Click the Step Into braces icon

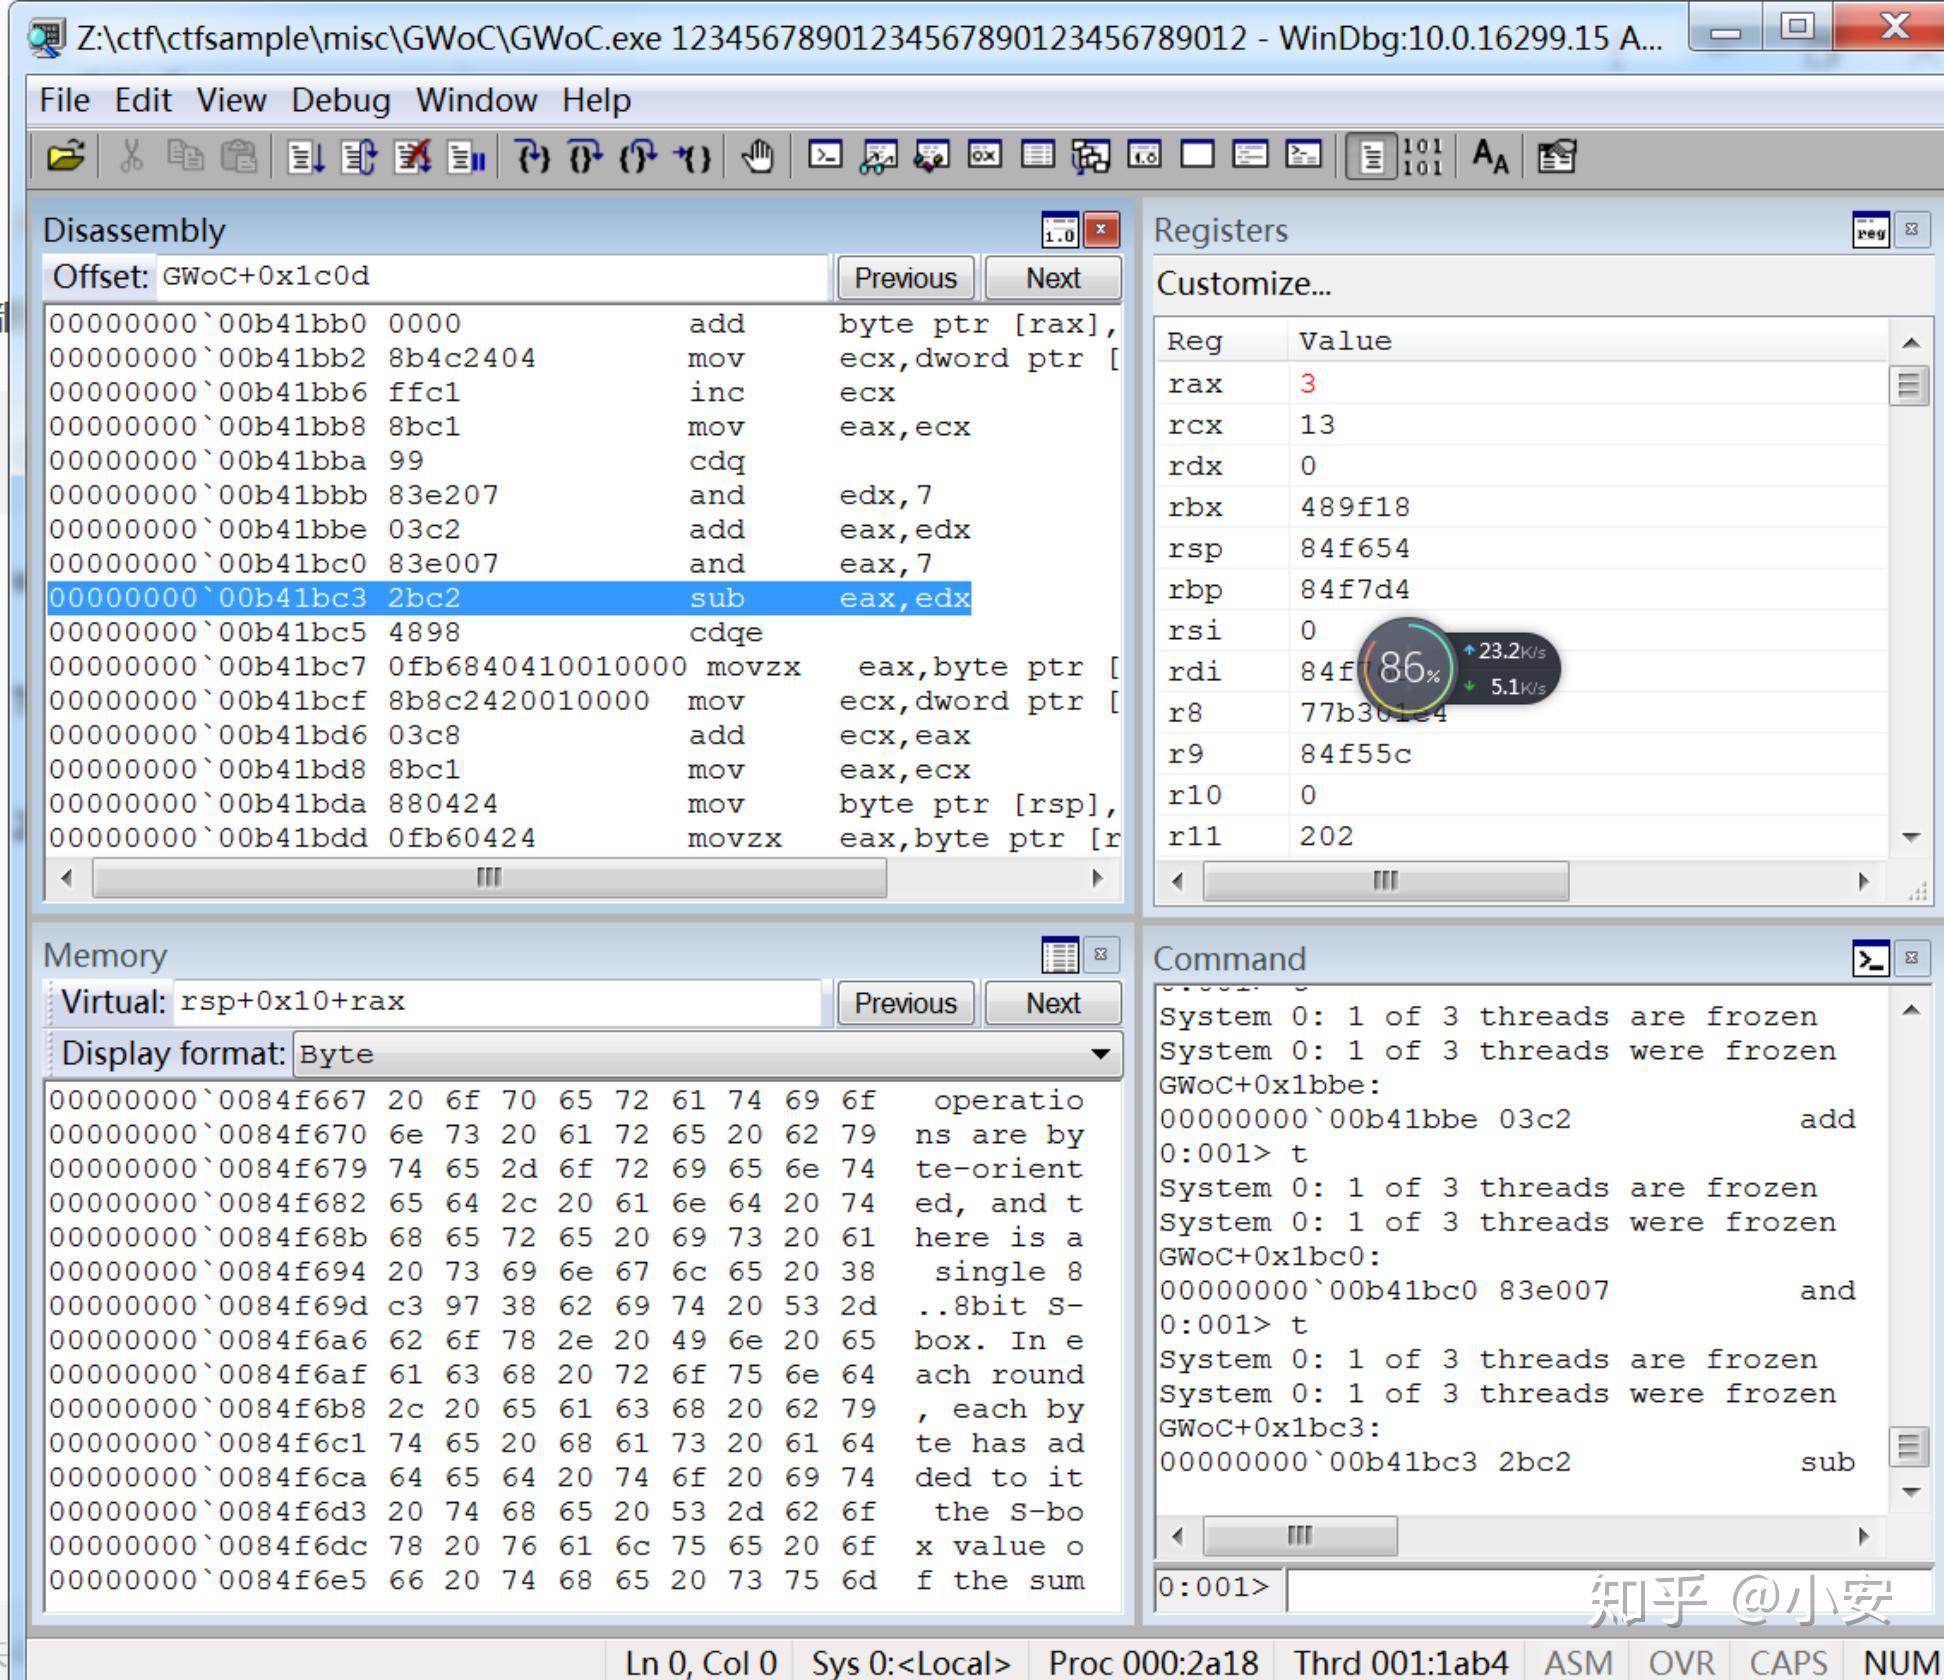coord(532,157)
